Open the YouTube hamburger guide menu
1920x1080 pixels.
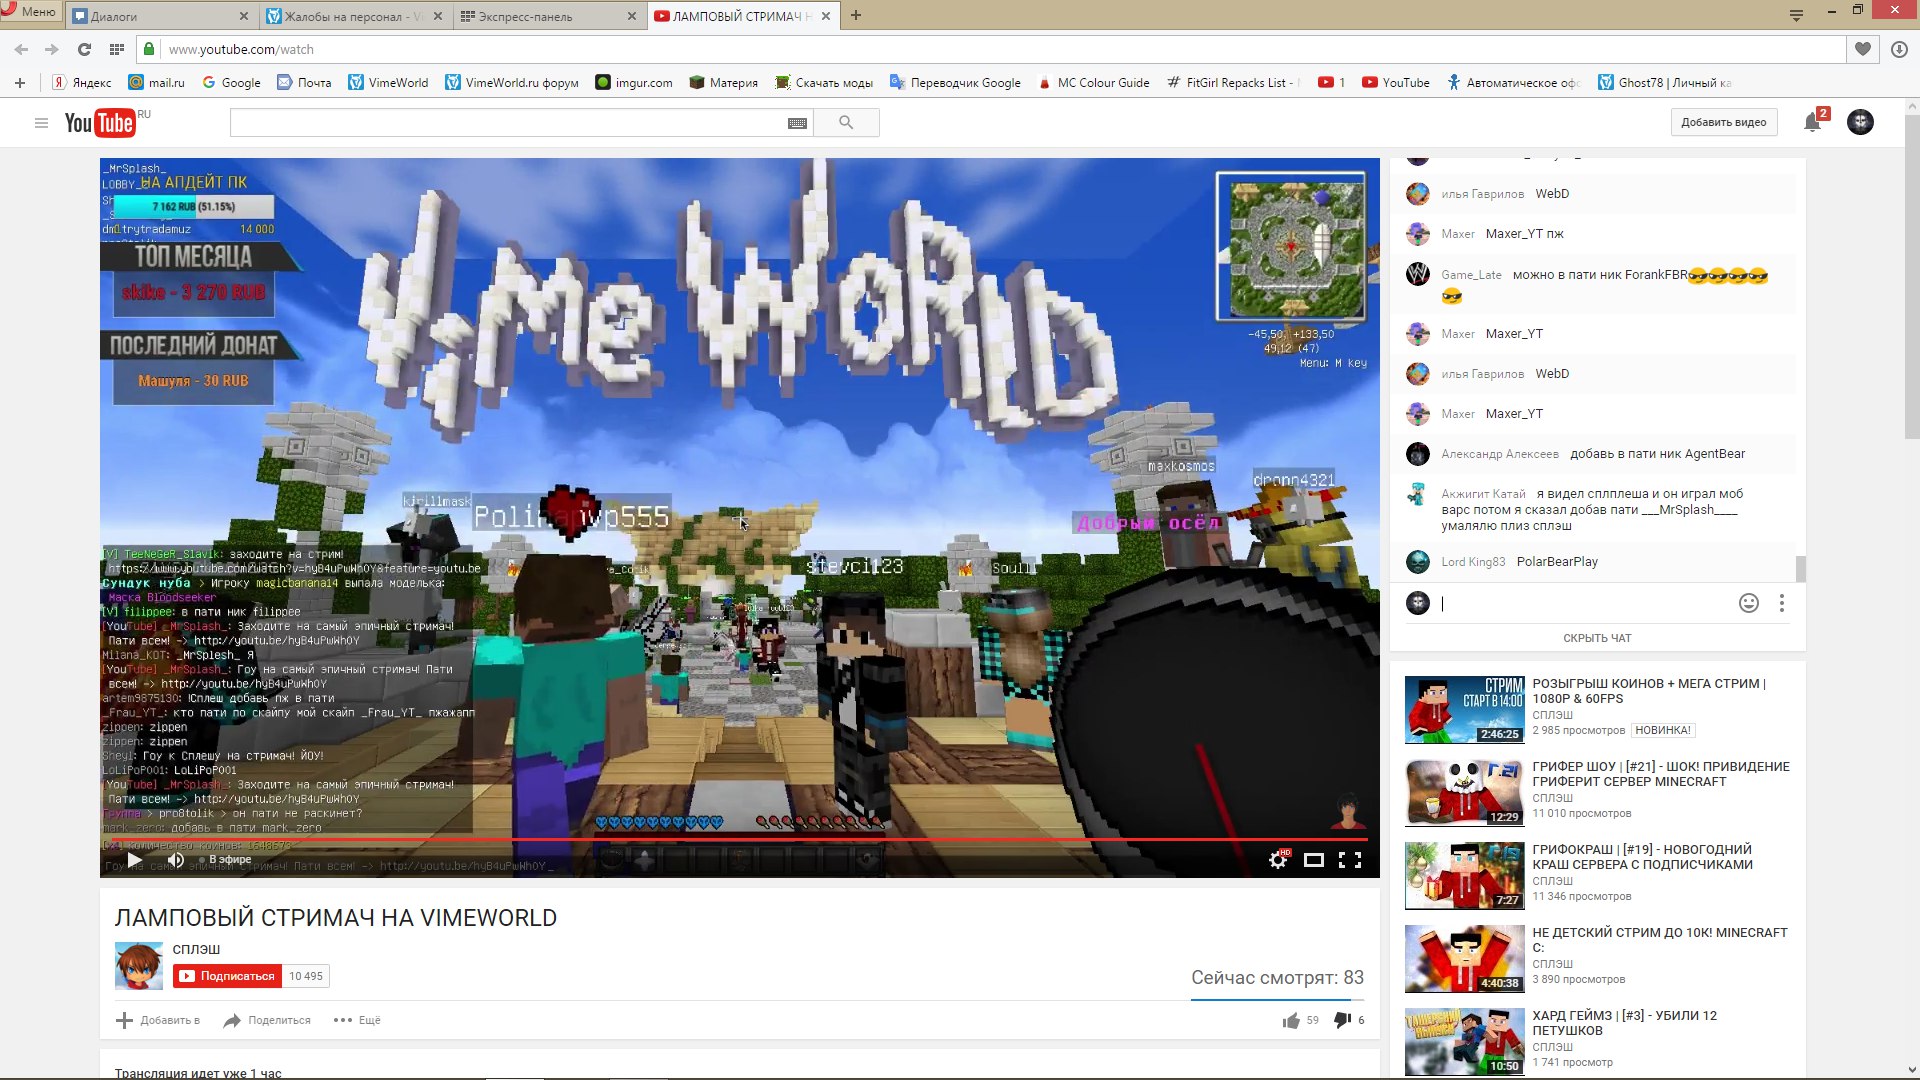pyautogui.click(x=41, y=123)
